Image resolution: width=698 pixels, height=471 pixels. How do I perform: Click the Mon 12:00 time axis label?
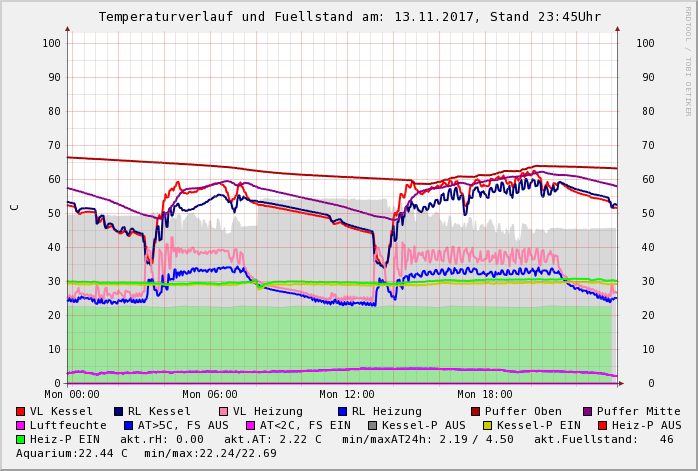(347, 395)
